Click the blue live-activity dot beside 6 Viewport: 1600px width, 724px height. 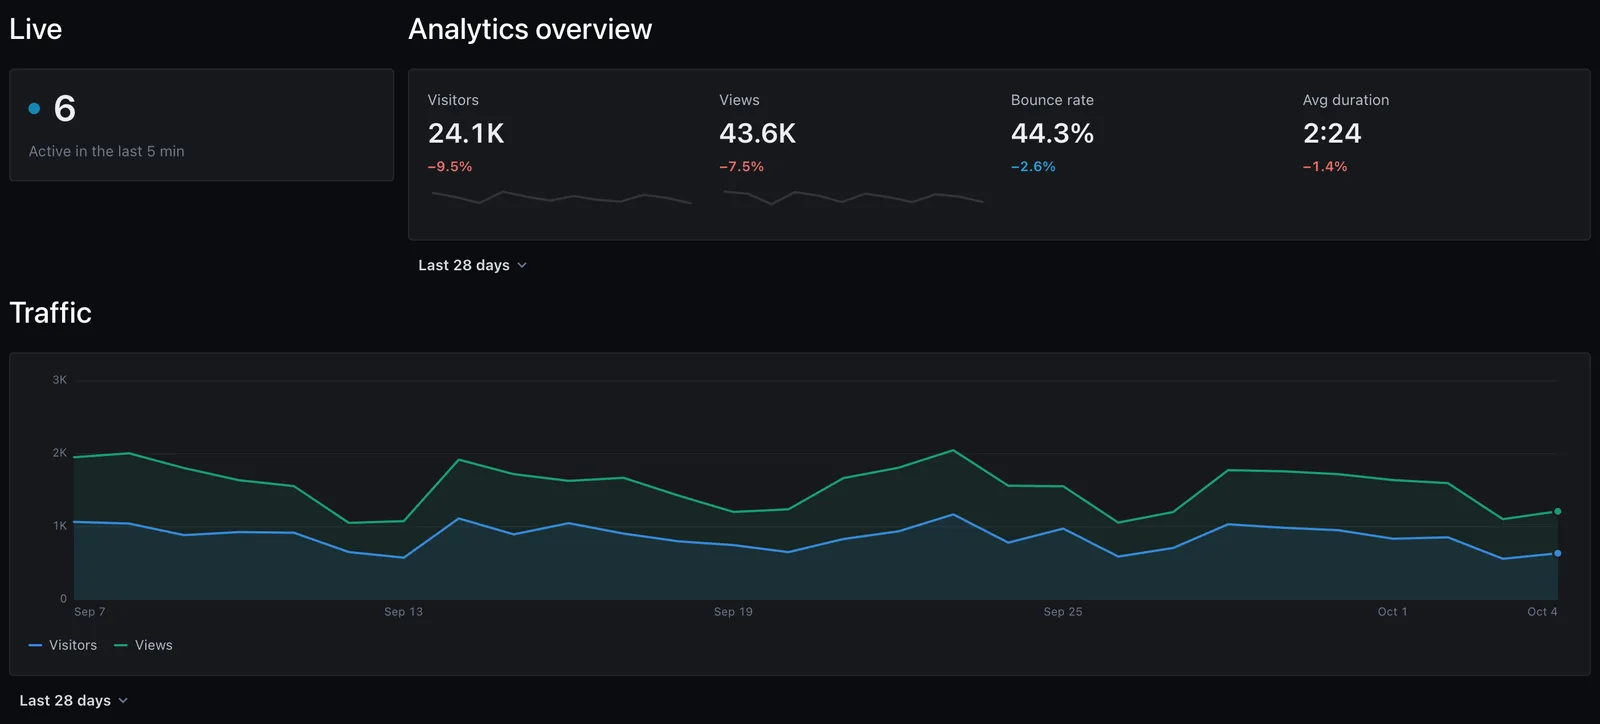(x=34, y=108)
